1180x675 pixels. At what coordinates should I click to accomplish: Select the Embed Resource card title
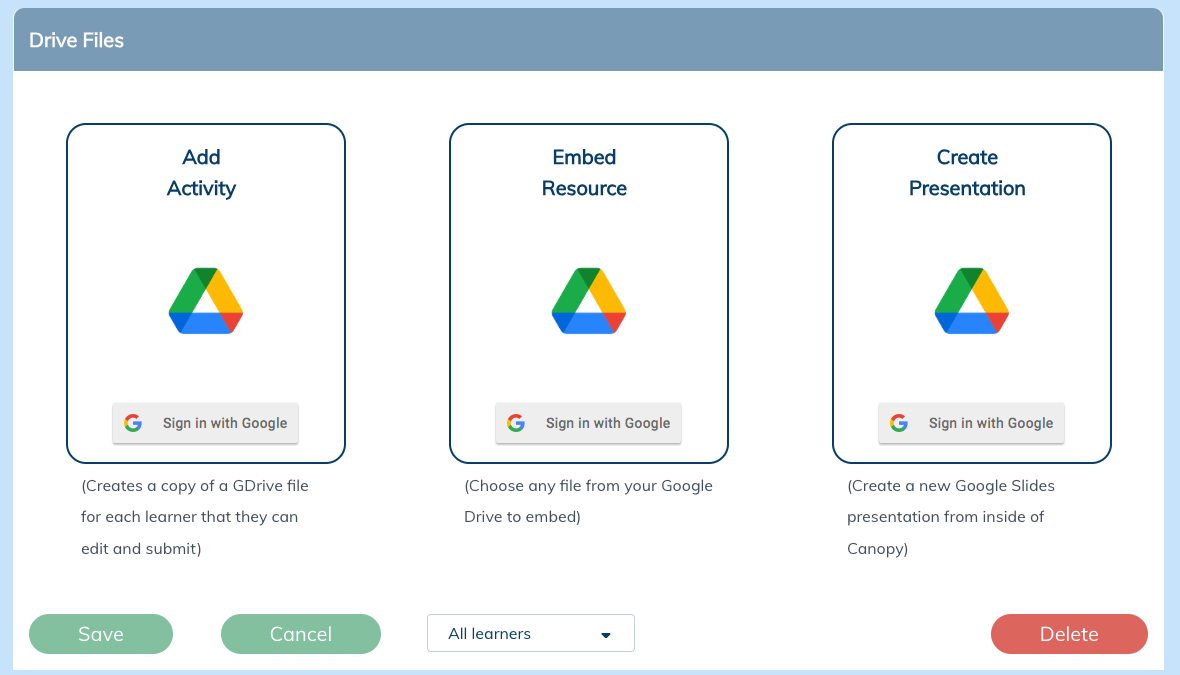pos(584,172)
